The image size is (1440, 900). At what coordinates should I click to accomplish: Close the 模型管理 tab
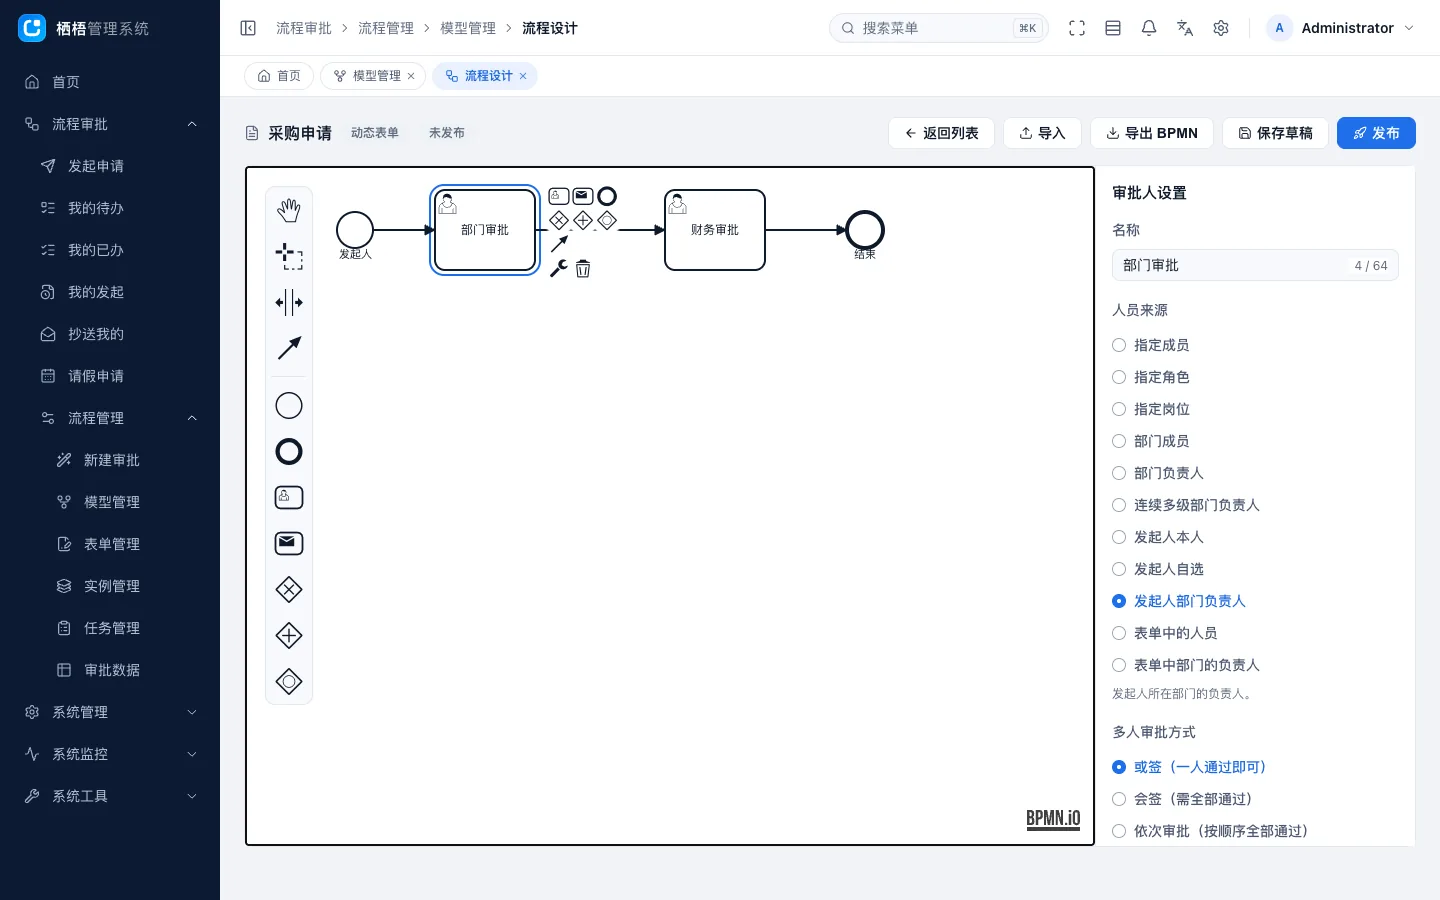pyautogui.click(x=411, y=76)
